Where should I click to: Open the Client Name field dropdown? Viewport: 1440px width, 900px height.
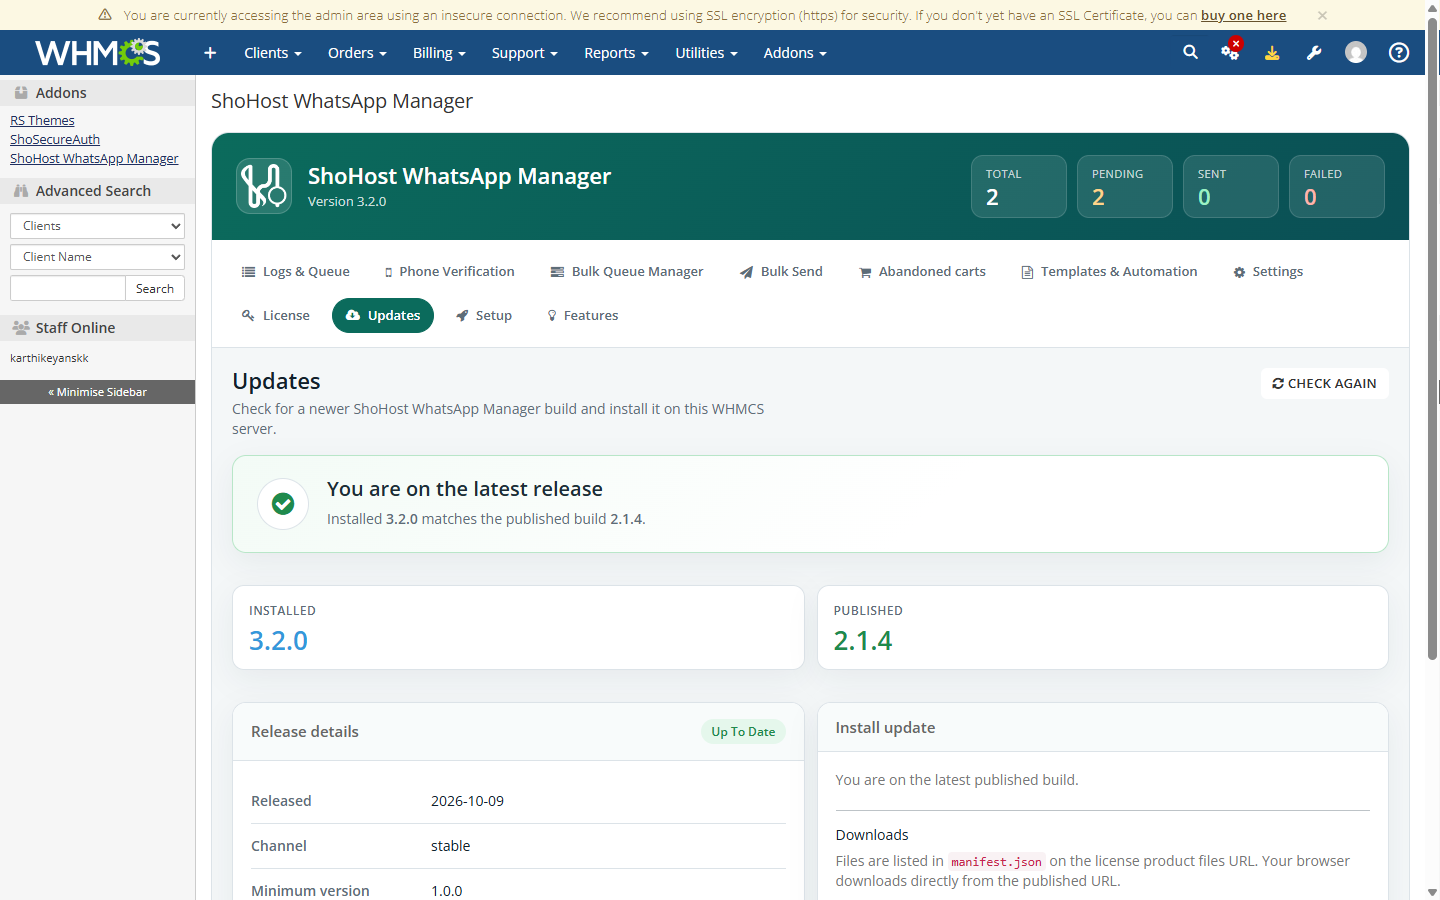tap(97, 257)
